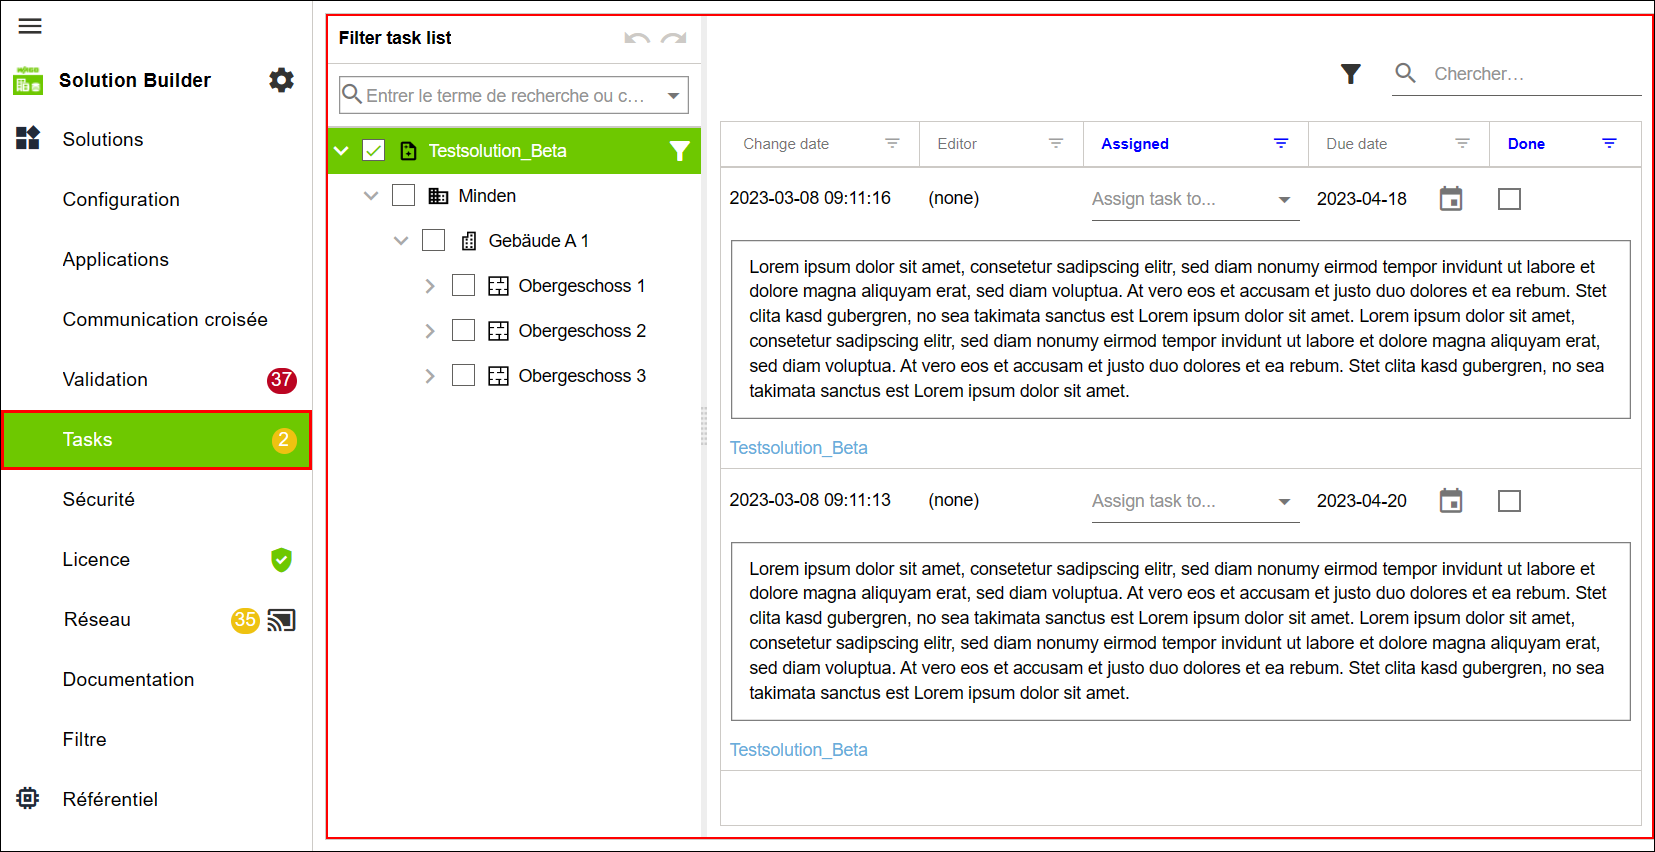Open Testsolution_Beta link under second task
1655x852 pixels.
(x=798, y=750)
